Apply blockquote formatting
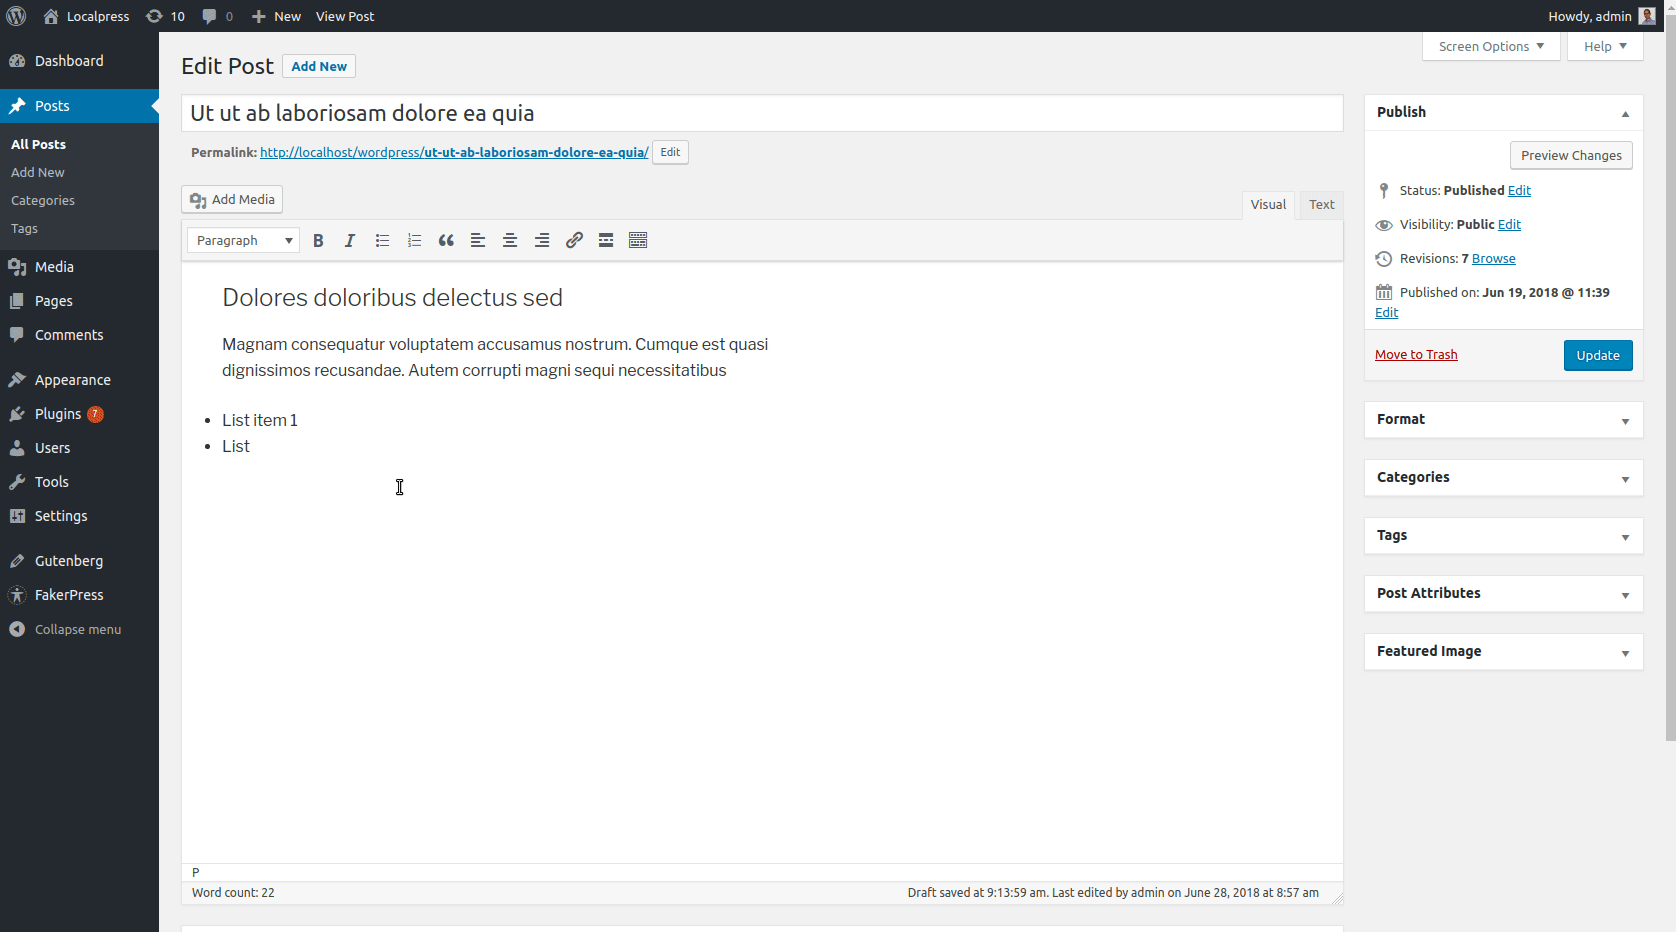This screenshot has width=1676, height=932. tap(446, 240)
